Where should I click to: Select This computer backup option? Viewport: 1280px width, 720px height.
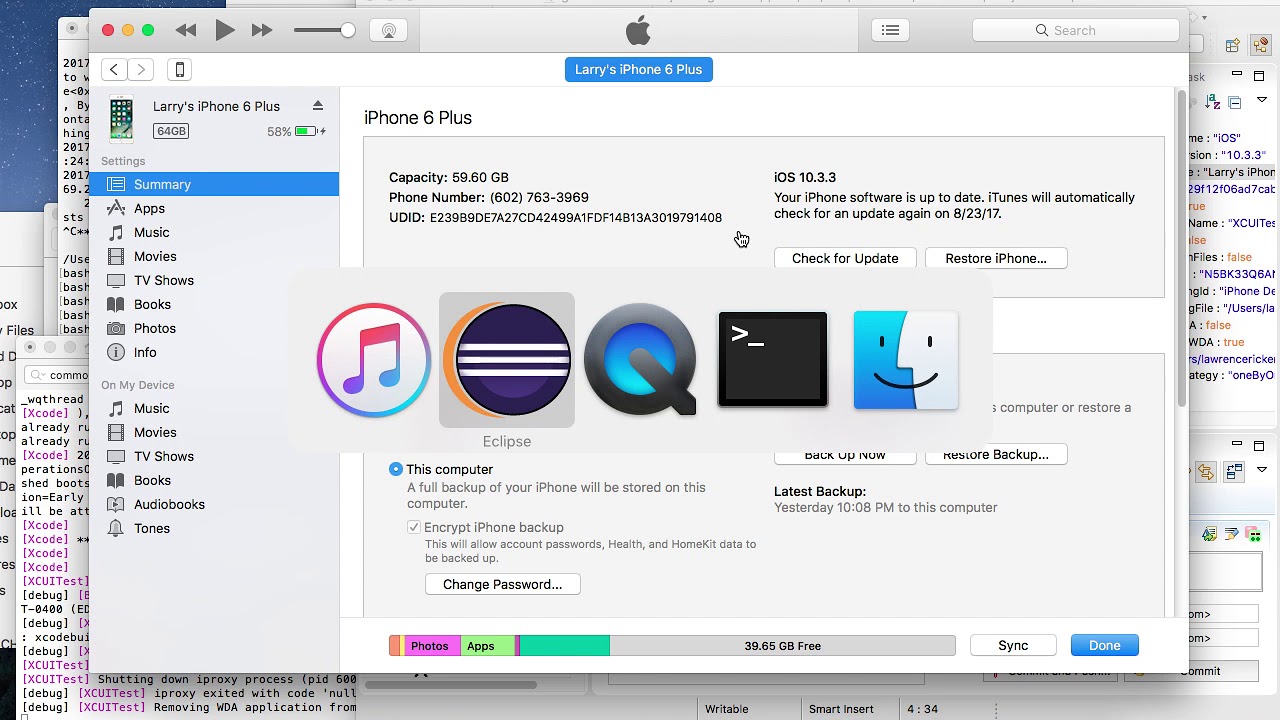[396, 469]
